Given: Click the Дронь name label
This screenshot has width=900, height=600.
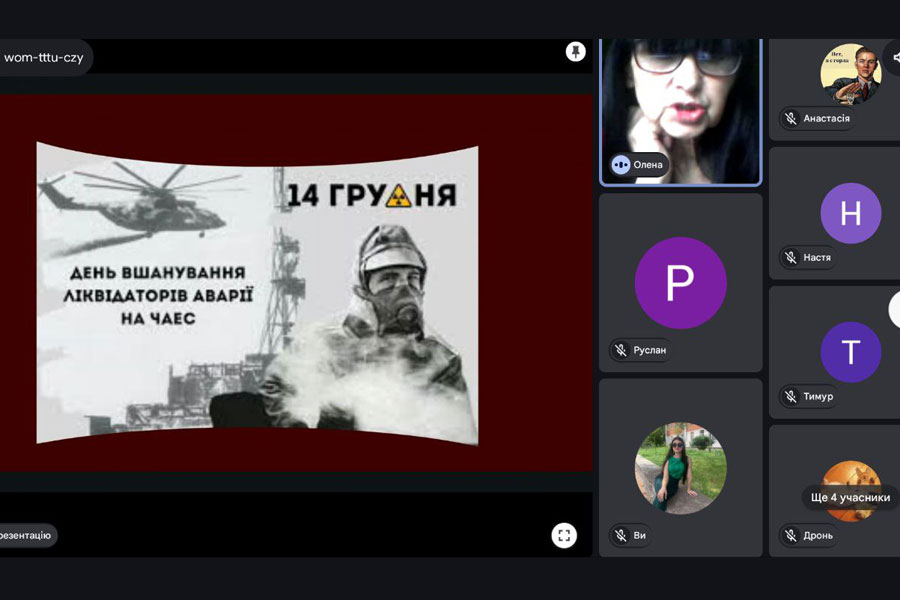Looking at the screenshot, I should click(818, 535).
